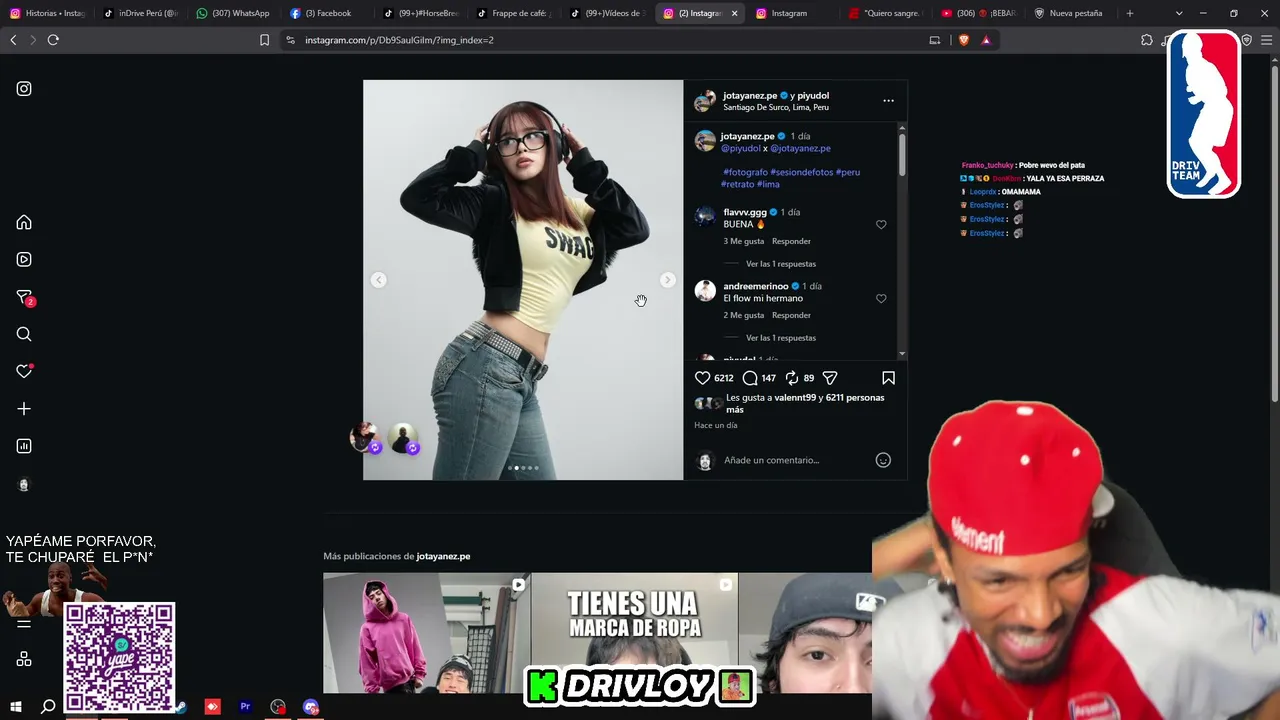The image size is (1280, 720).
Task: Click the comments scroll down arrow
Action: (902, 354)
